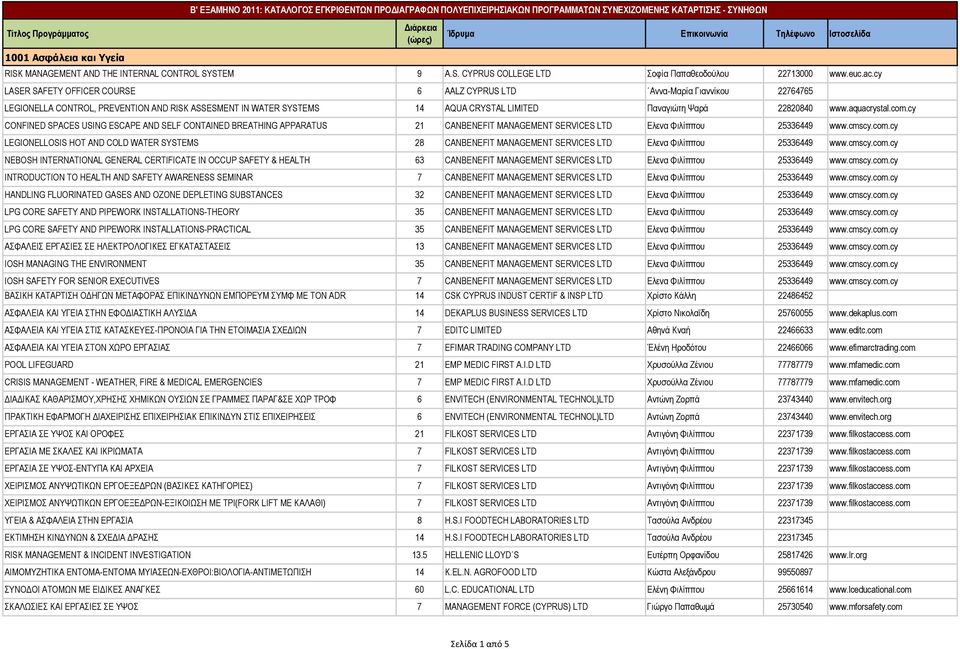Image resolution: width=960 pixels, height=649 pixels.
Task: Open the www.editc.com link
Action: pyautogui.click(x=856, y=330)
